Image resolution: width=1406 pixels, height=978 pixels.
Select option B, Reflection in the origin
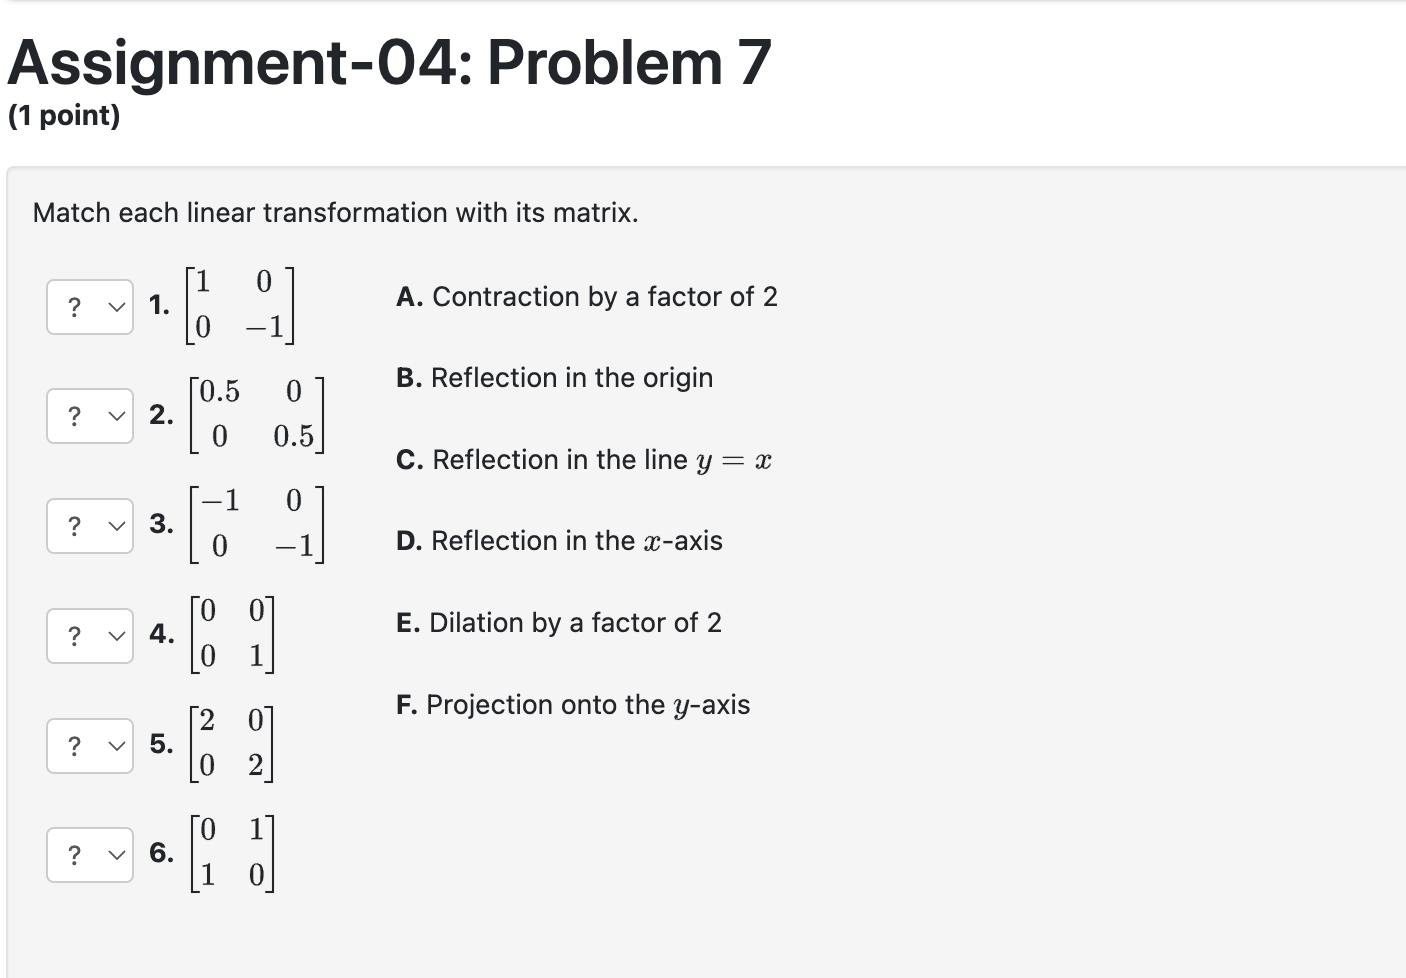coord(554,378)
